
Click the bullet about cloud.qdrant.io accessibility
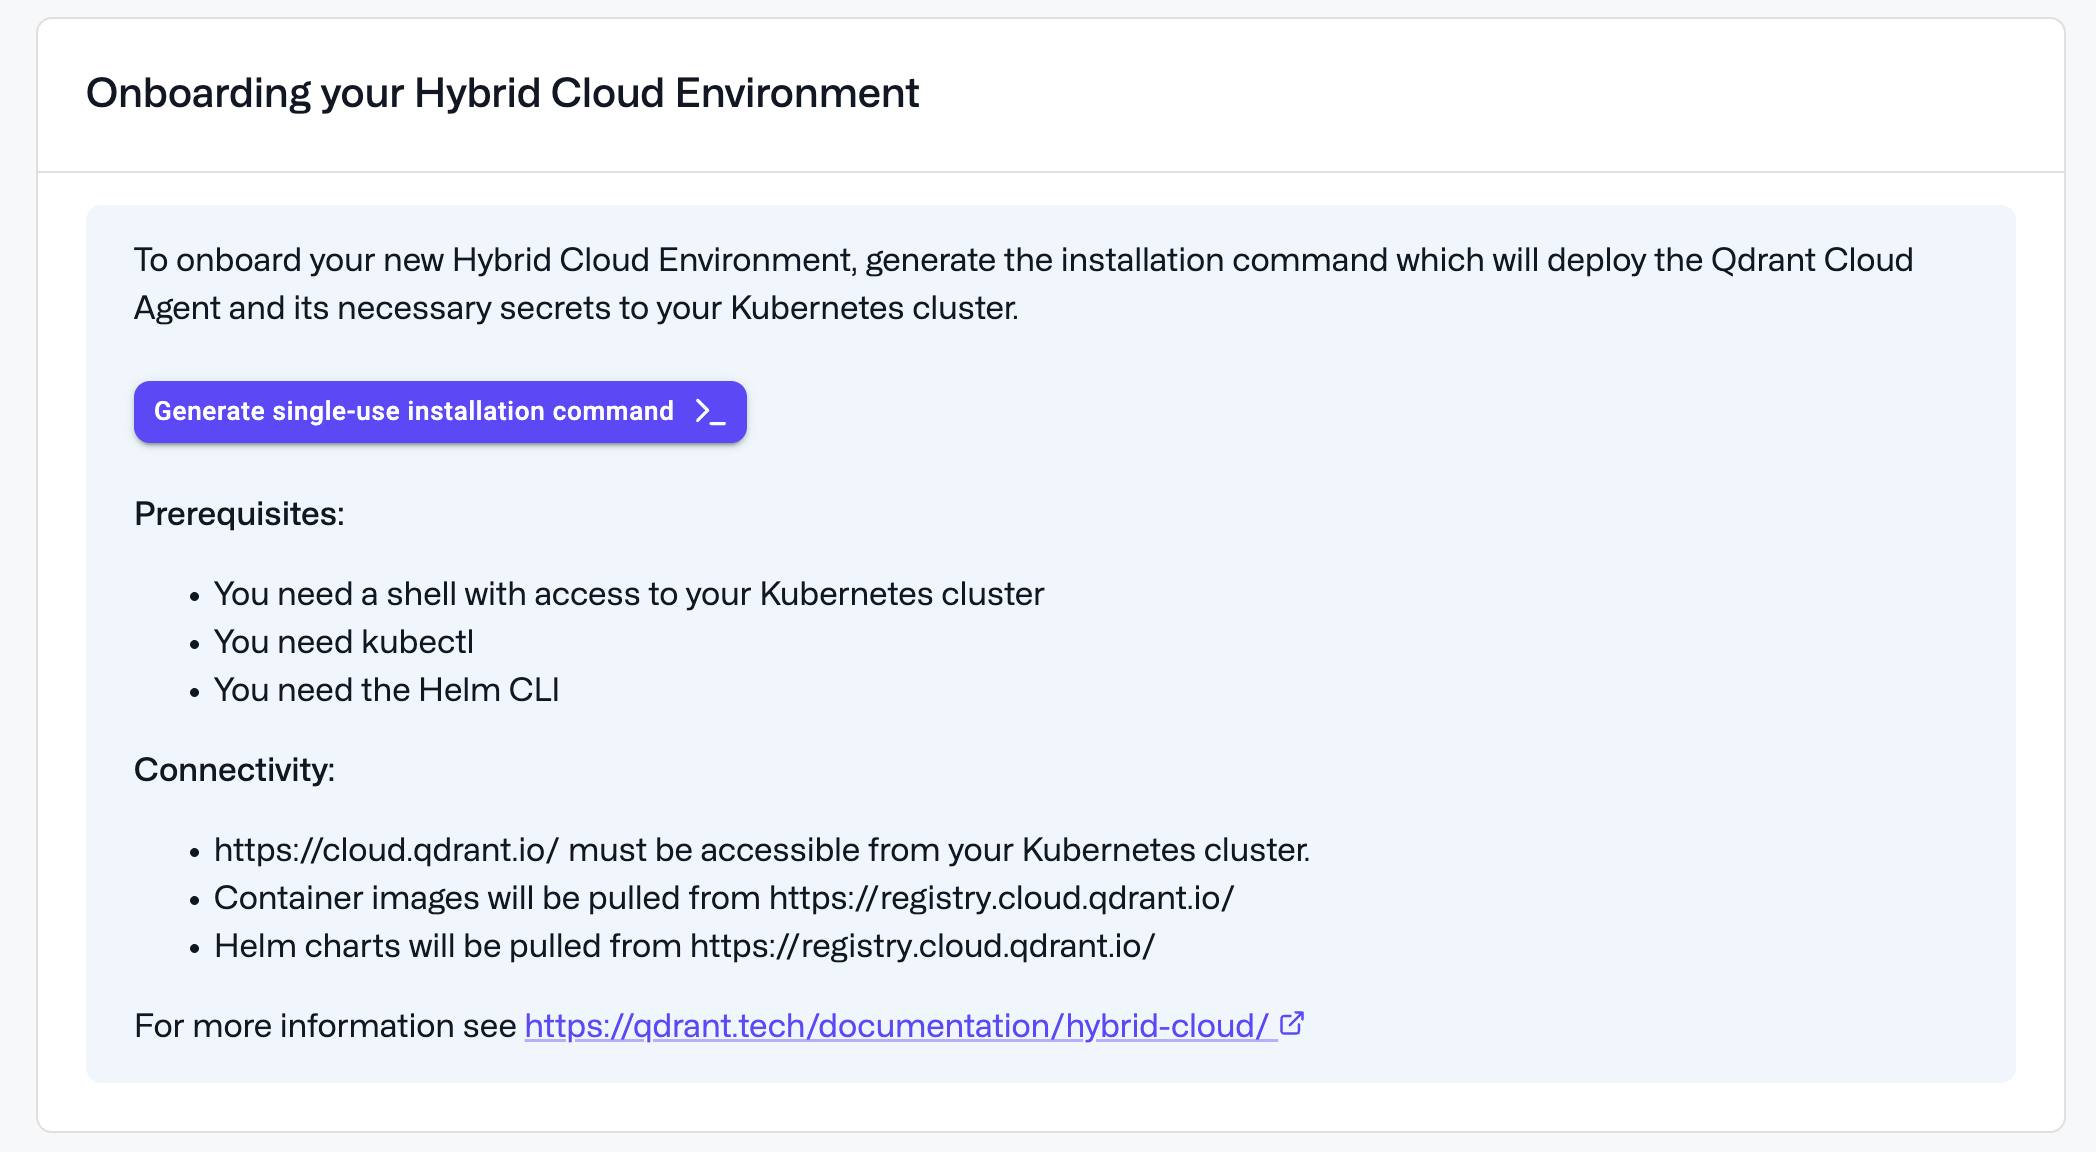pyautogui.click(x=761, y=849)
